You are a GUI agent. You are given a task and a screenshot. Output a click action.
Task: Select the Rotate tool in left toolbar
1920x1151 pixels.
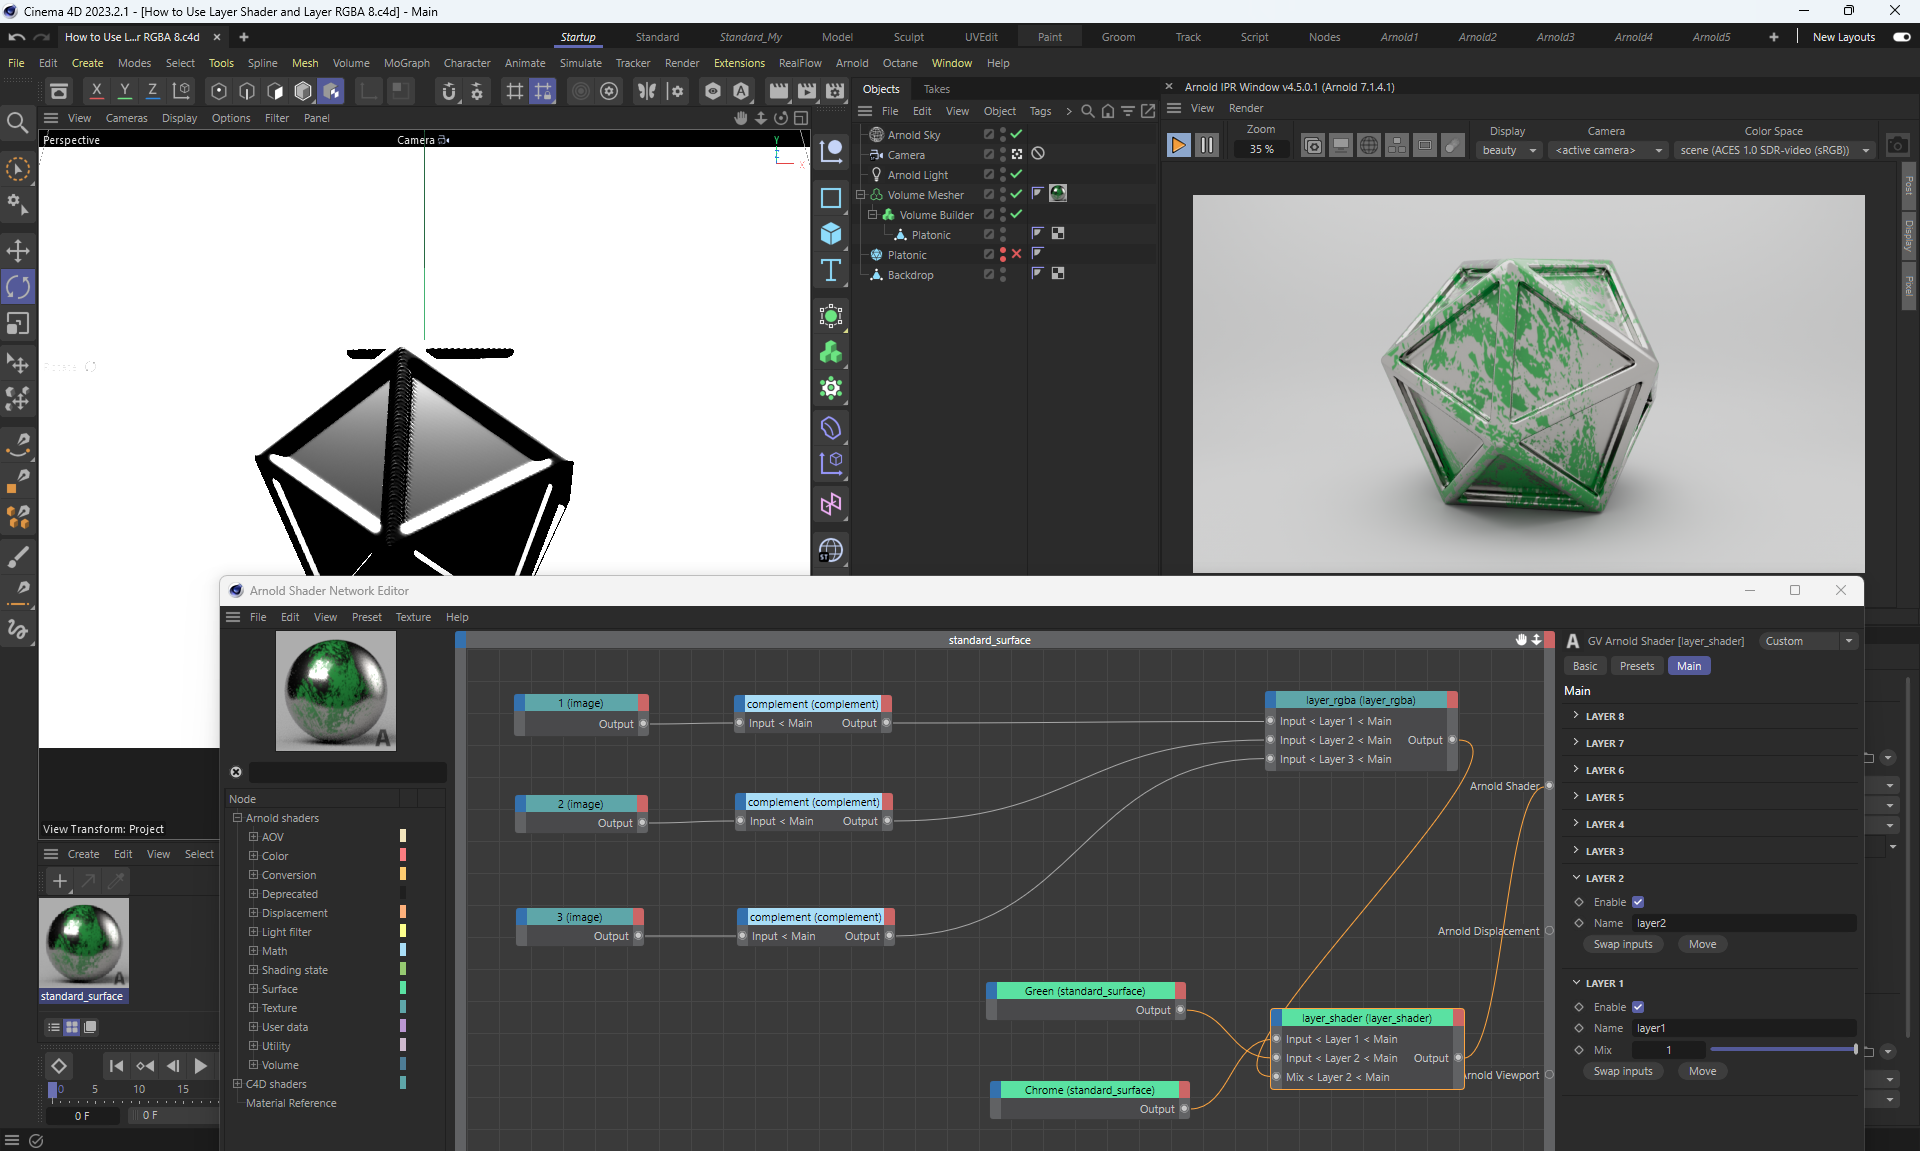click(x=18, y=287)
